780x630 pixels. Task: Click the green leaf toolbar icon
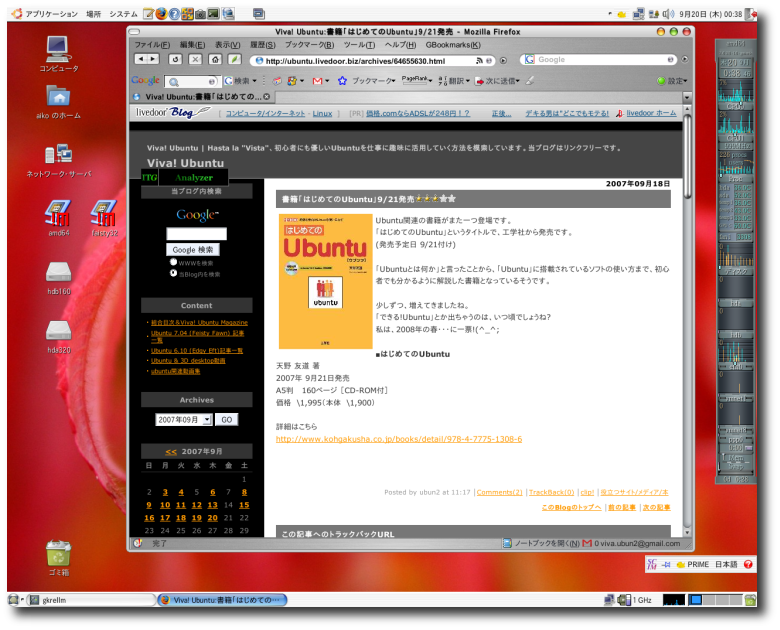point(234,59)
